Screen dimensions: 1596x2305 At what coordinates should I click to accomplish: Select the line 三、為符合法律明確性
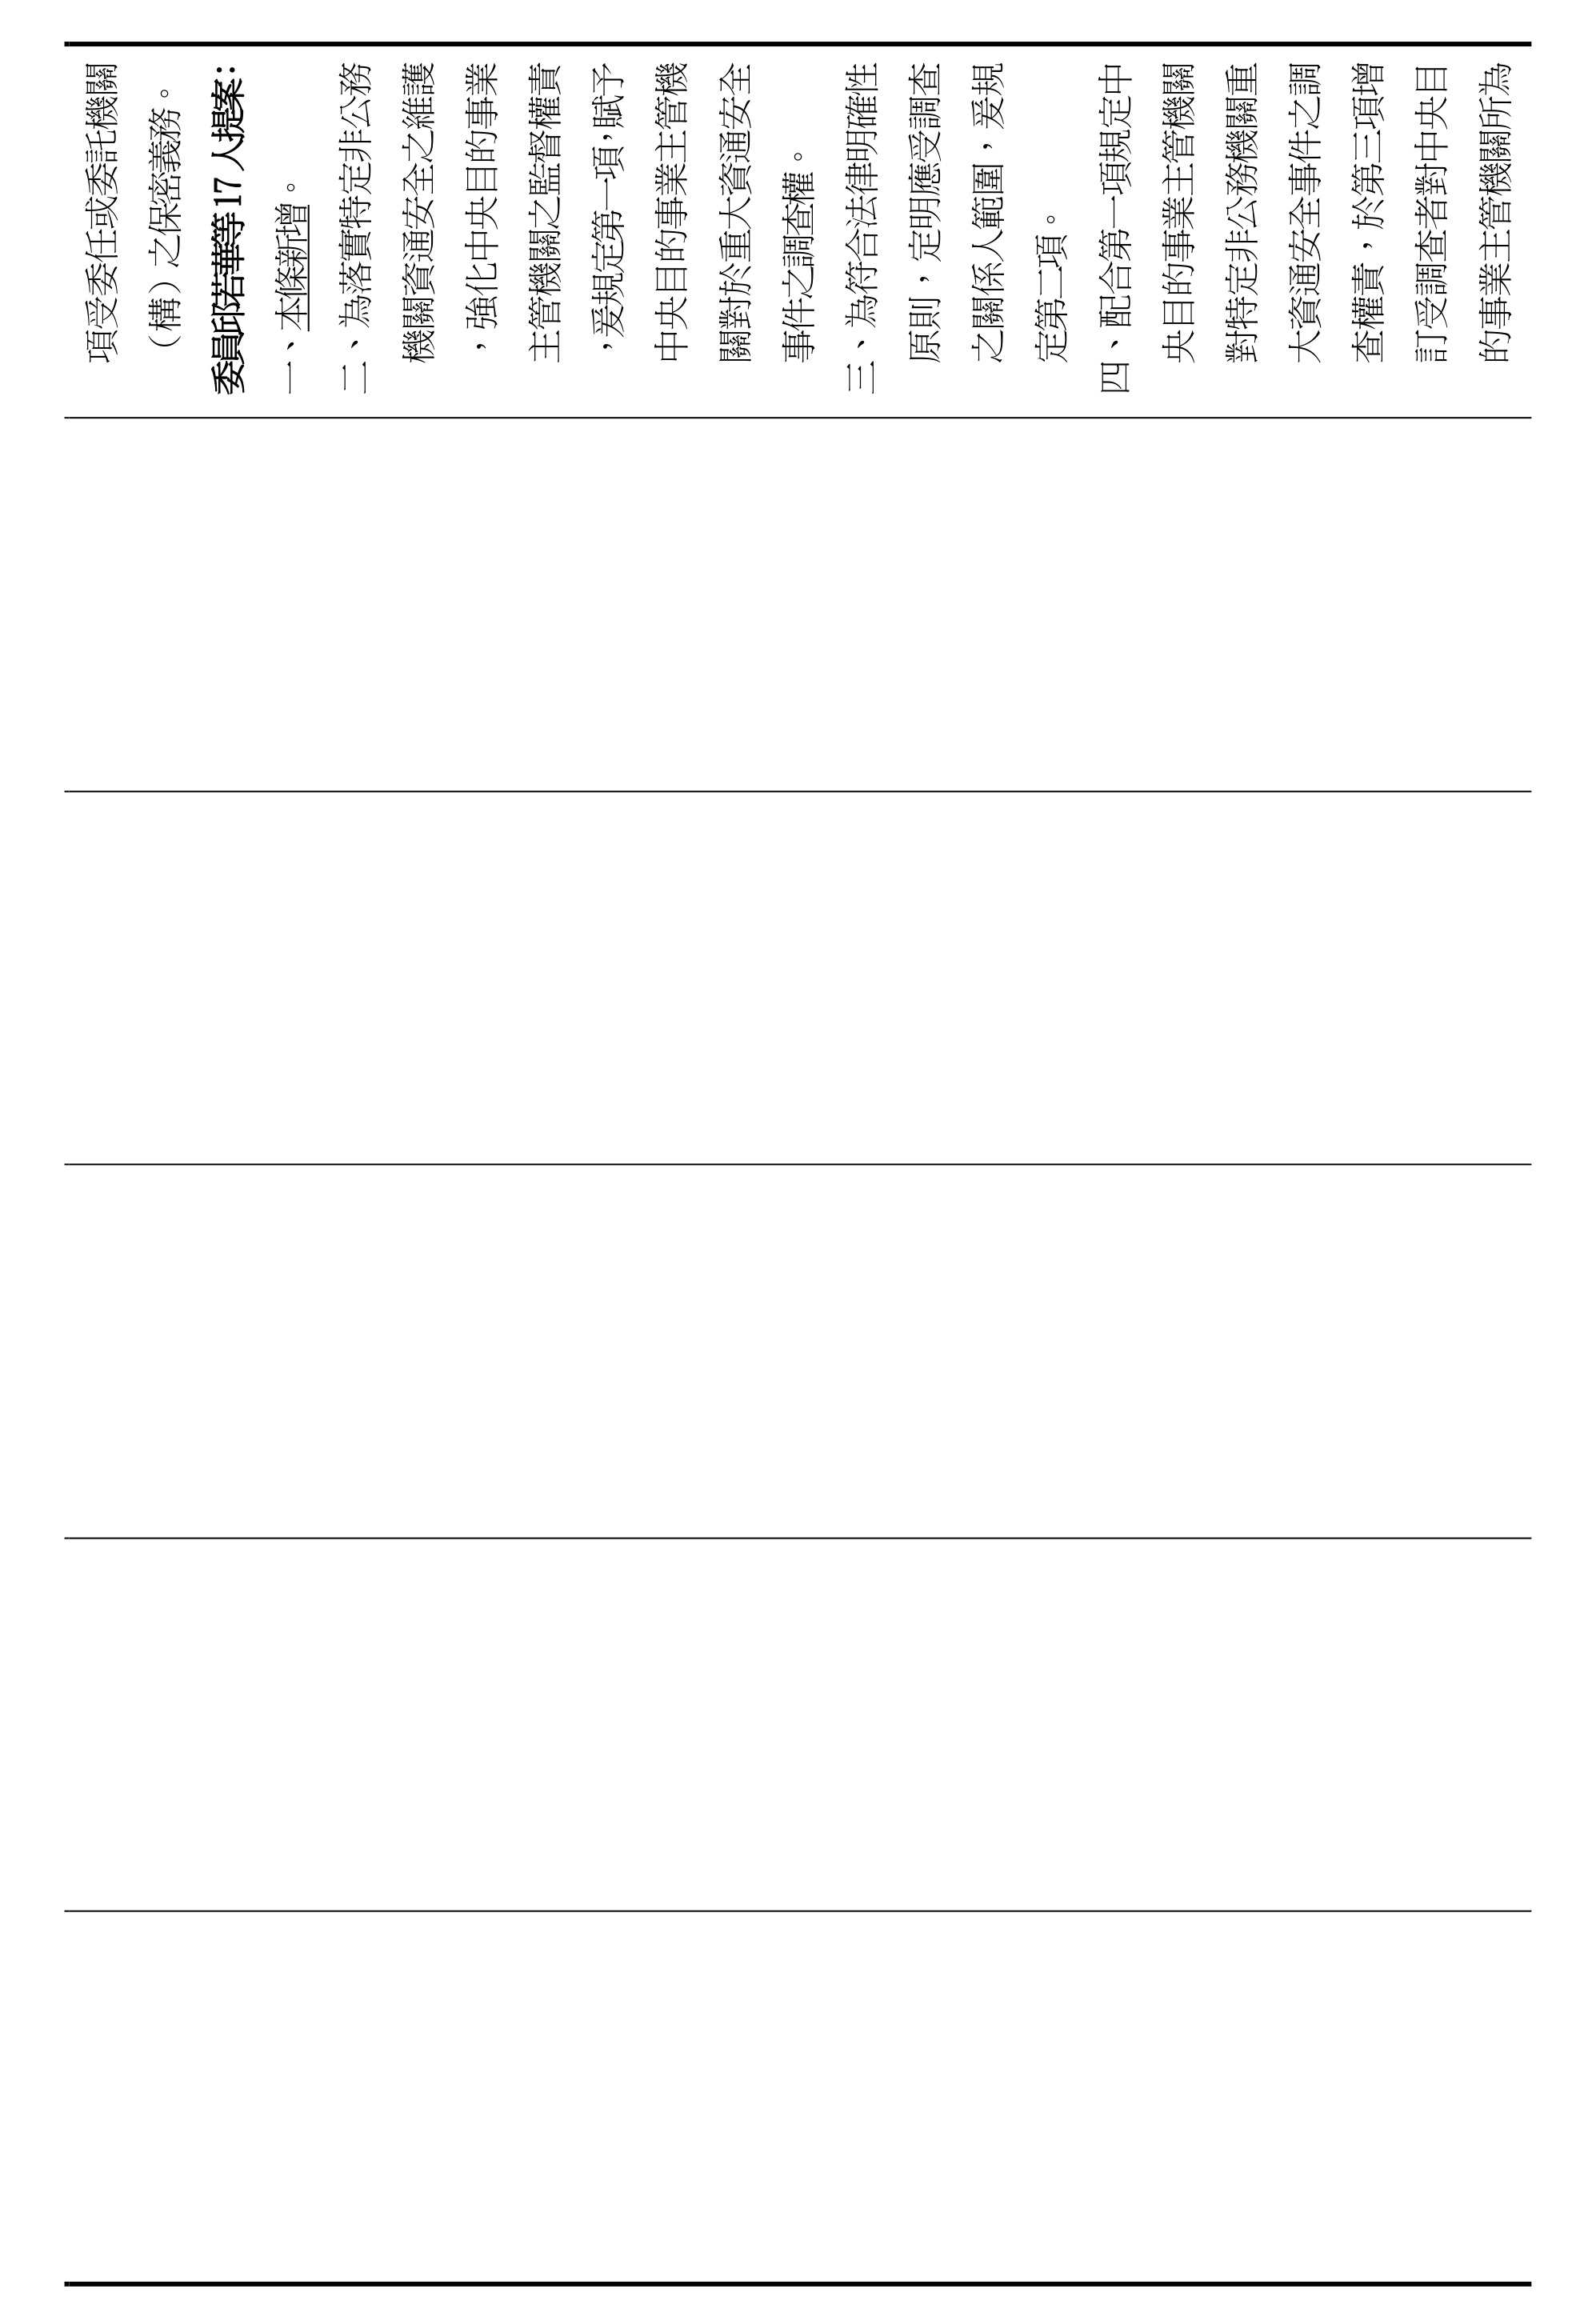[x=862, y=228]
